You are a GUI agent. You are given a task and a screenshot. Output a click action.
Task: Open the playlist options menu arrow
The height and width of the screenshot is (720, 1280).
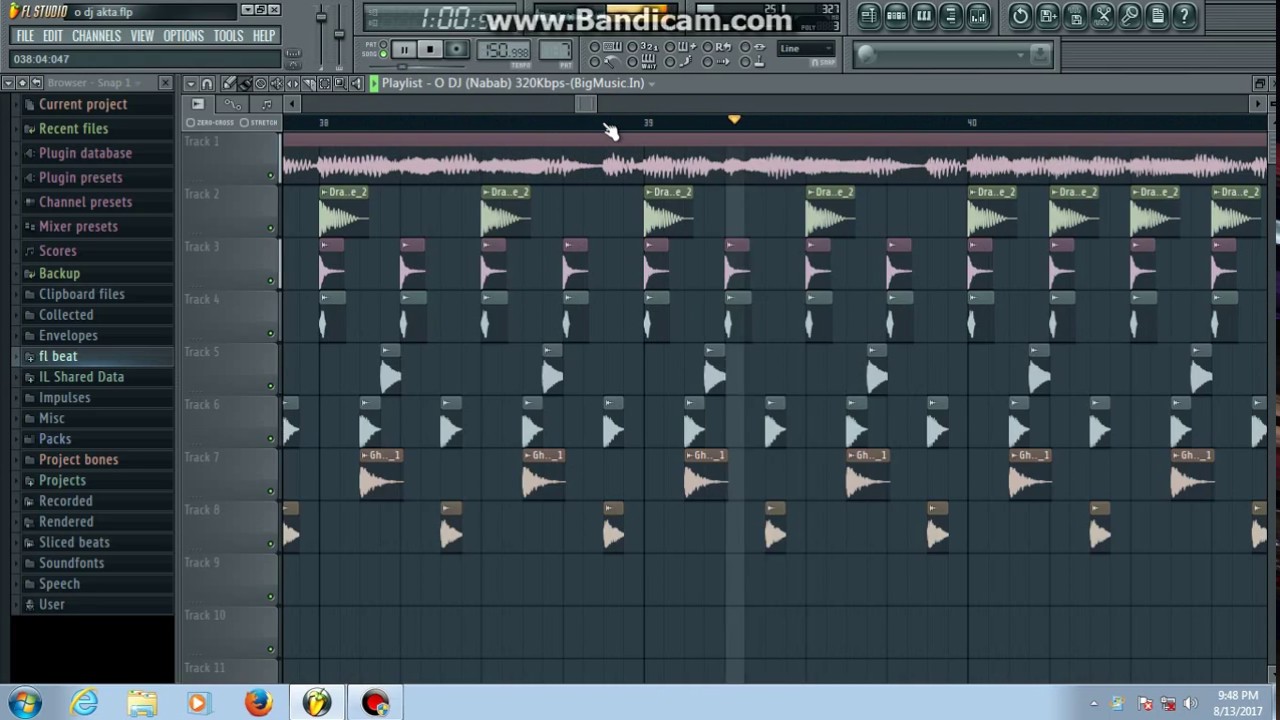(x=191, y=83)
